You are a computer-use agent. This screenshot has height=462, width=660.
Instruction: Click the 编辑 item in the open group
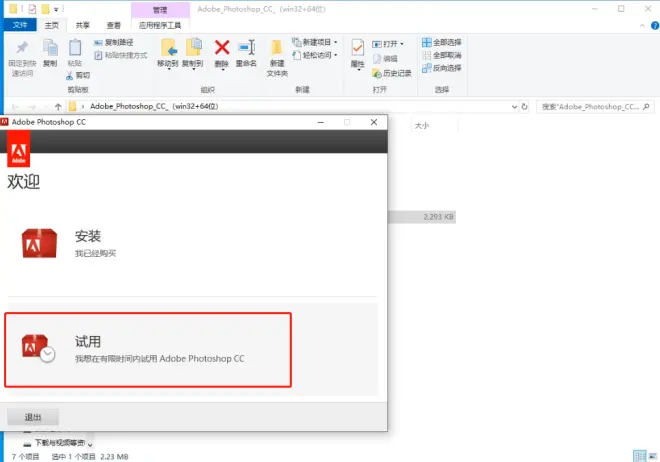[x=385, y=58]
